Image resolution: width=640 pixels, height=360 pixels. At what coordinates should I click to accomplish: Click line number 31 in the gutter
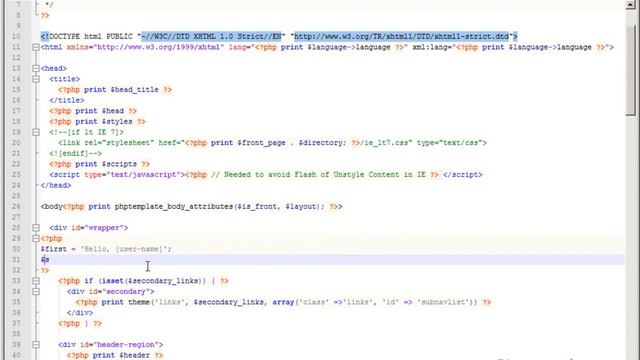pos(16,260)
